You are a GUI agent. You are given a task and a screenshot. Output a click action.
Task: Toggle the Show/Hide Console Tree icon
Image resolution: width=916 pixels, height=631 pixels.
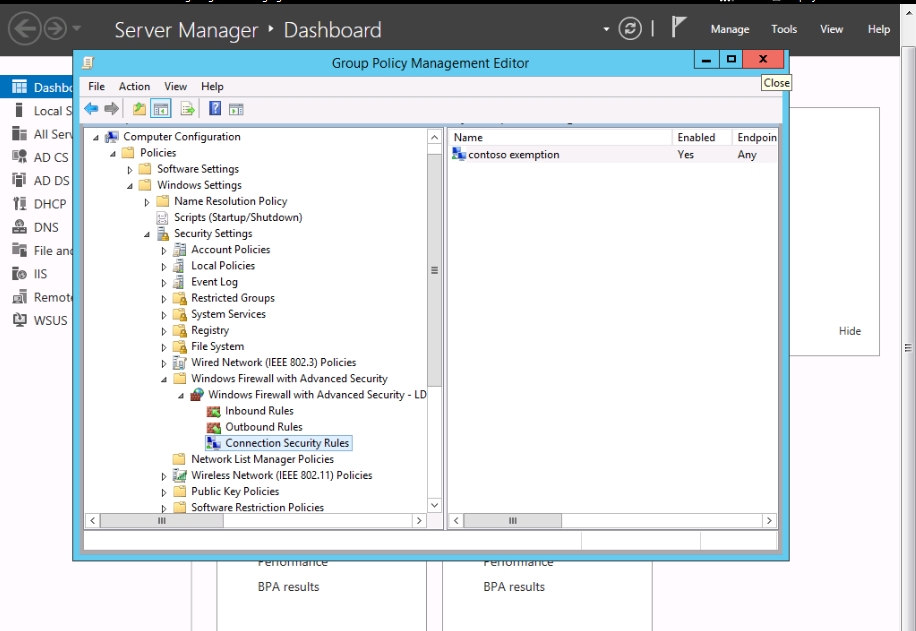(x=160, y=109)
